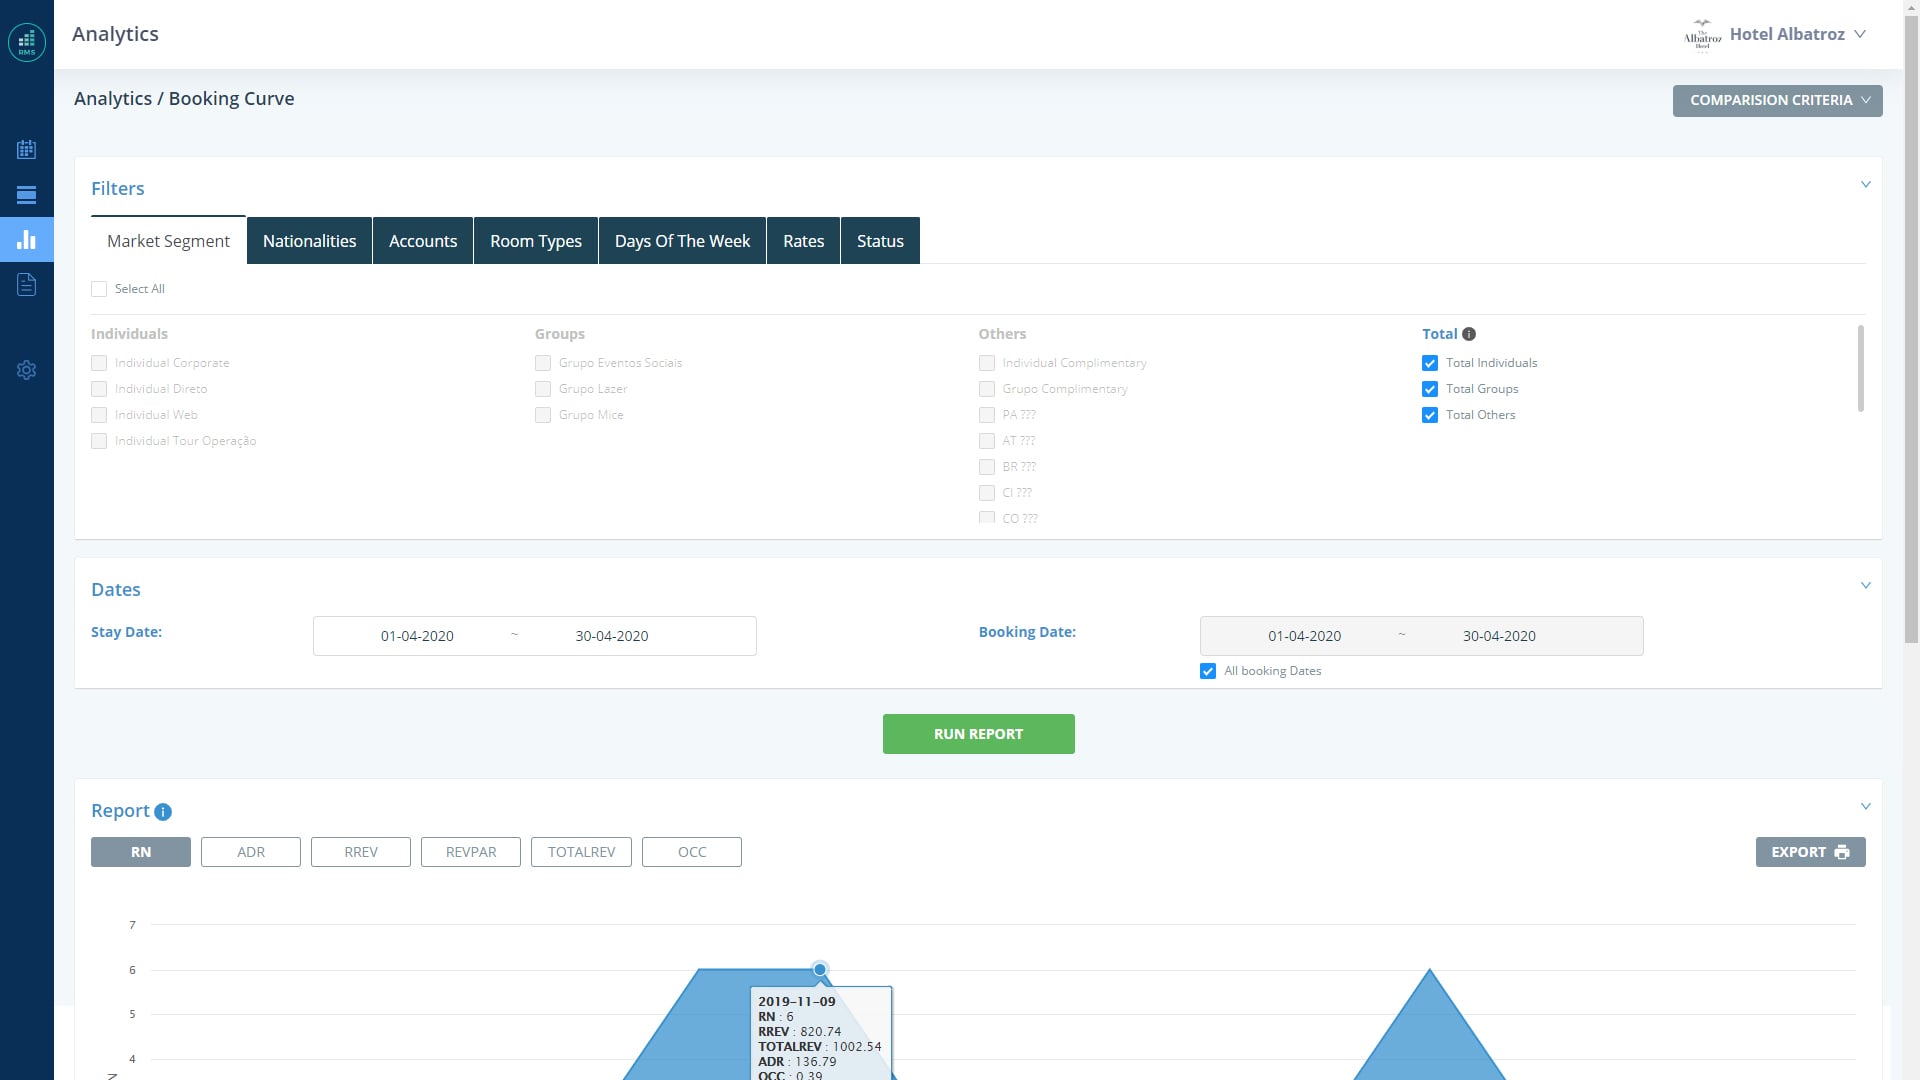The height and width of the screenshot is (1080, 1920).
Task: Collapse the Filters panel chevron
Action: (x=1865, y=185)
